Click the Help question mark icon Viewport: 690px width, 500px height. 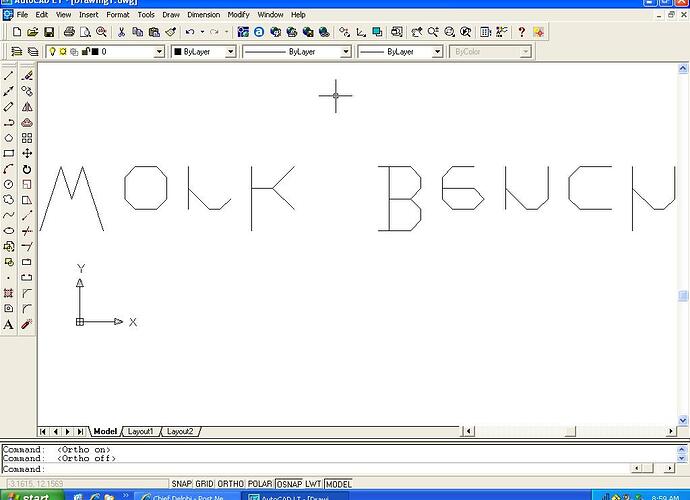521,32
